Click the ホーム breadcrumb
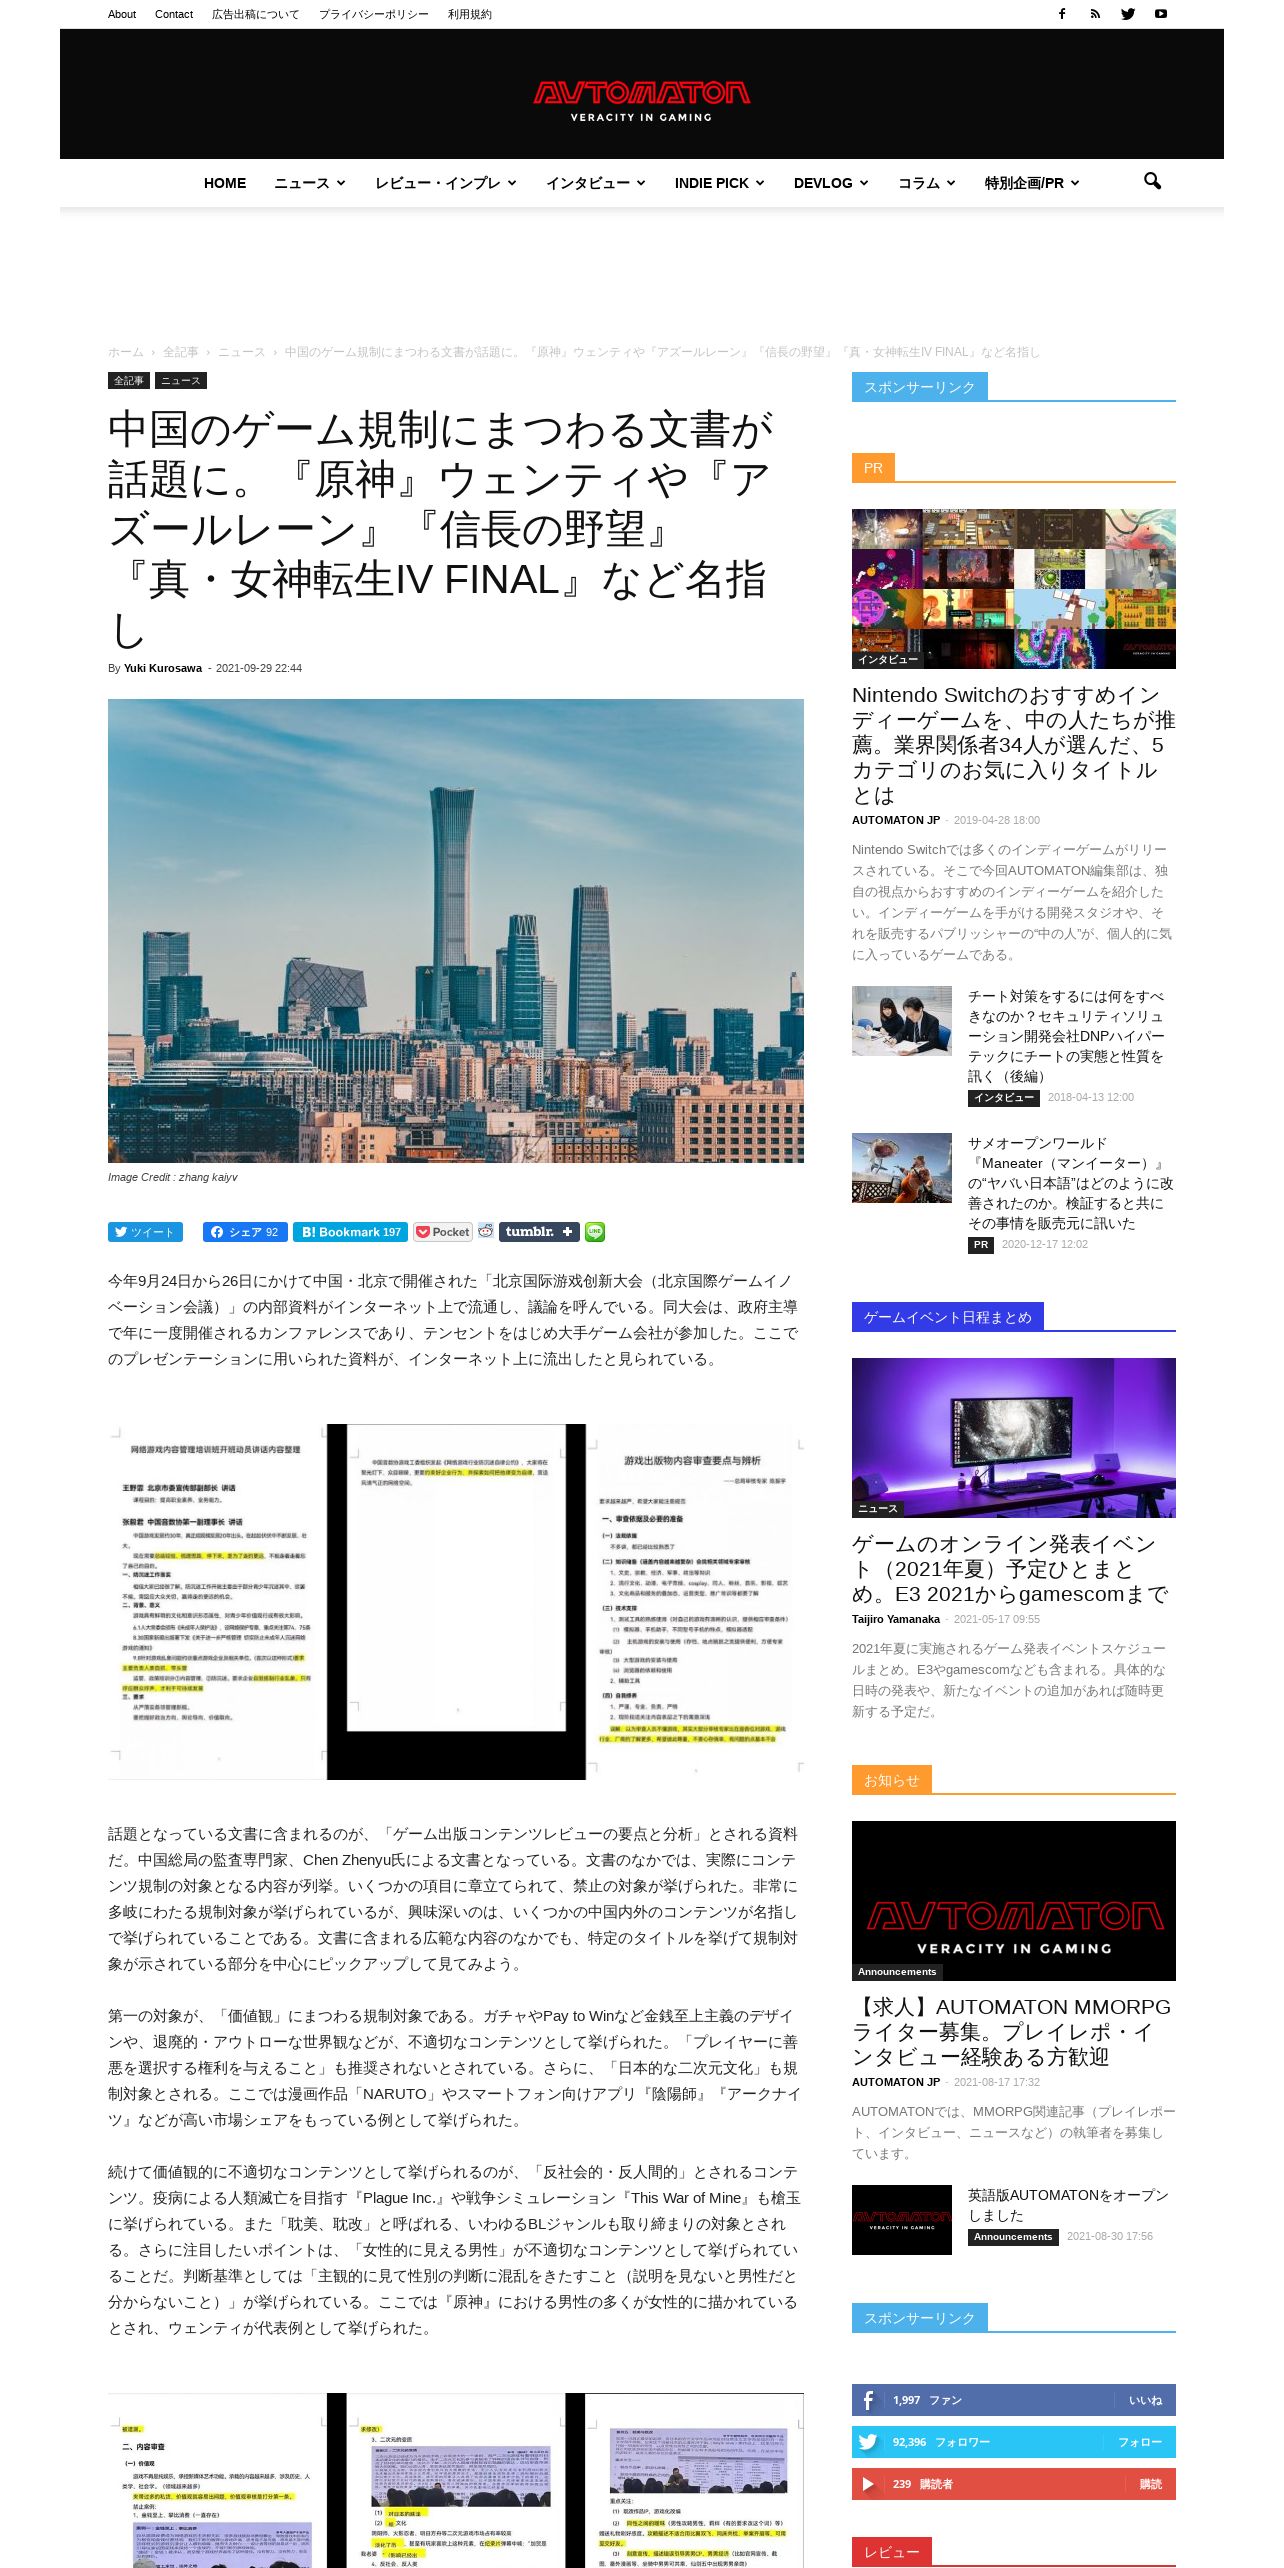Viewport: 1284px width, 2568px height. point(126,352)
